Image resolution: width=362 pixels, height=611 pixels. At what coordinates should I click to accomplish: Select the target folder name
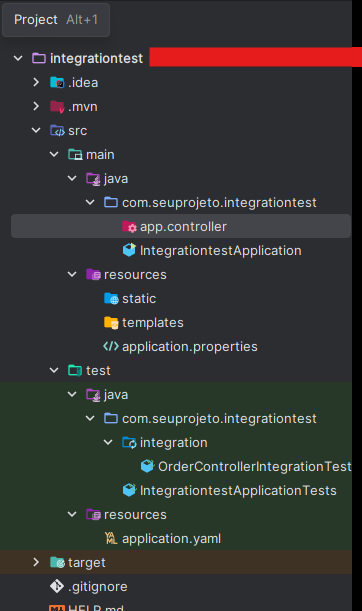coord(87,563)
